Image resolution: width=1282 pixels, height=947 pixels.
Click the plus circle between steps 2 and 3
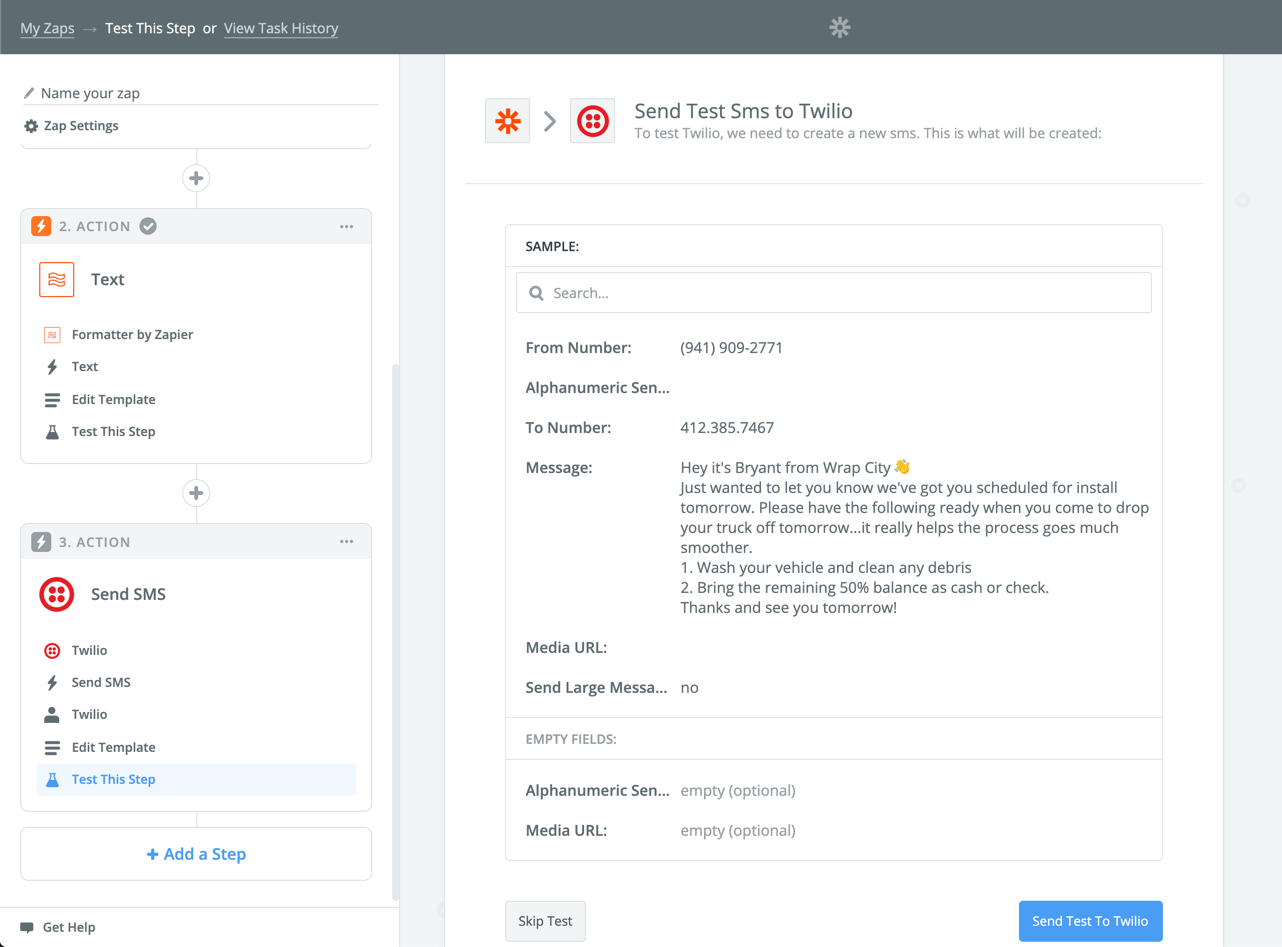click(x=196, y=492)
